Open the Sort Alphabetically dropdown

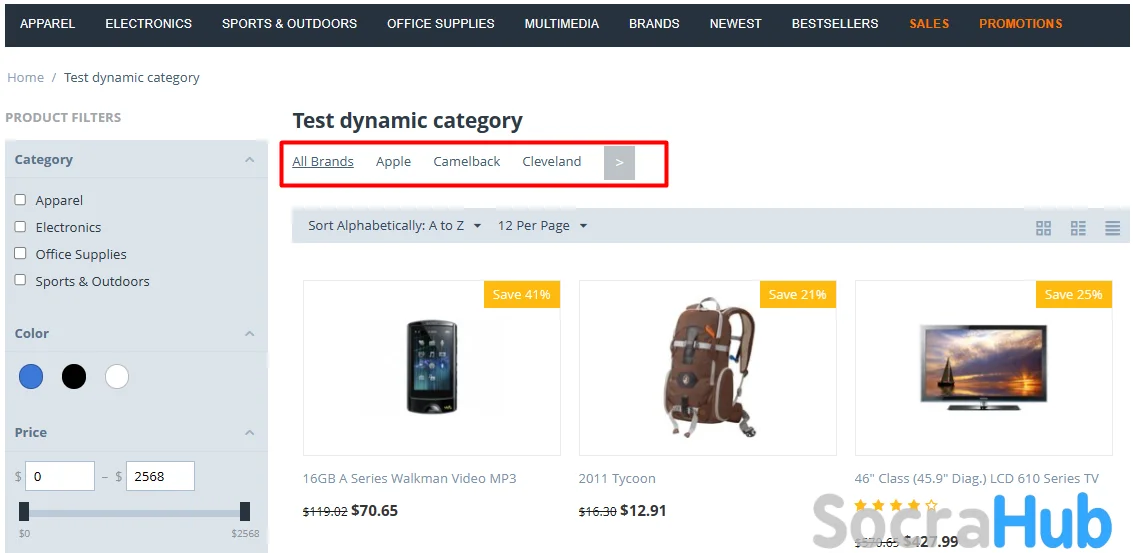pyautogui.click(x=394, y=226)
